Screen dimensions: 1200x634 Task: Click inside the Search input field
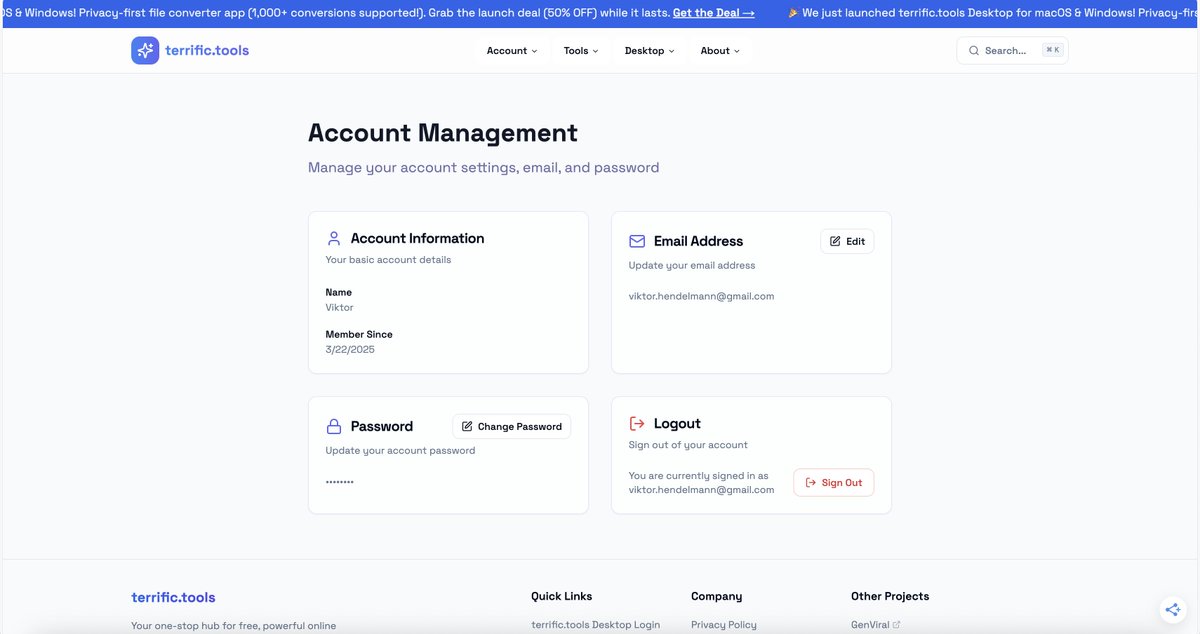[x=1010, y=49]
